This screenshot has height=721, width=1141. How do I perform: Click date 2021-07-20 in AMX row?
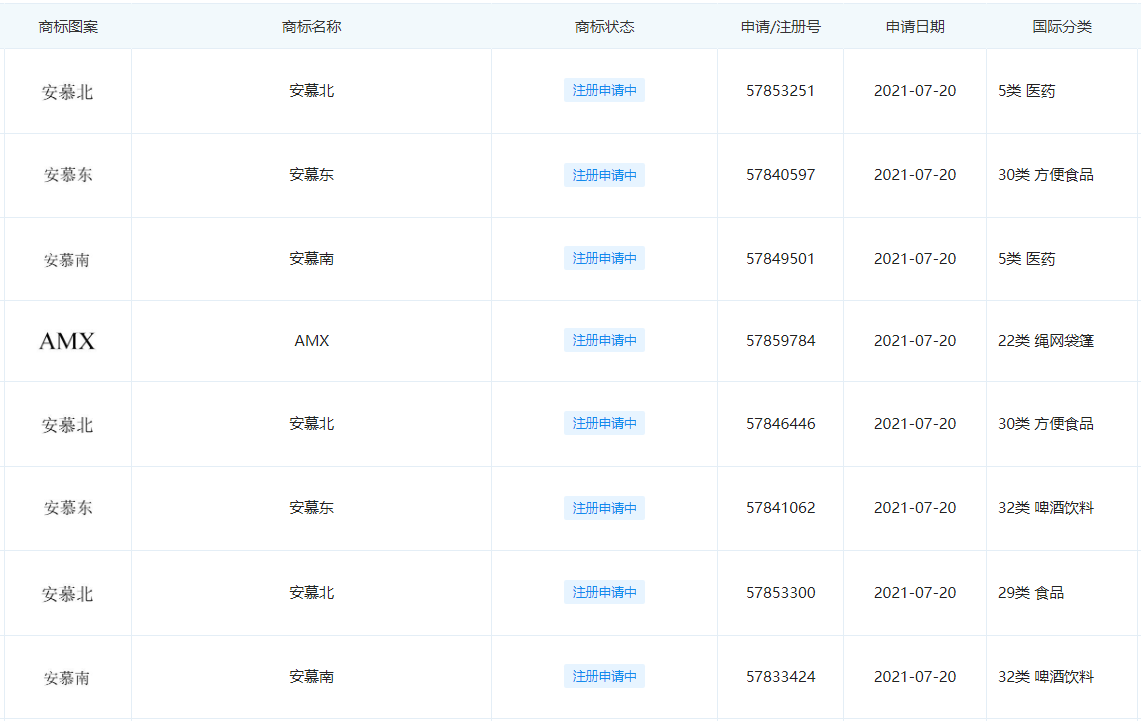coord(915,340)
